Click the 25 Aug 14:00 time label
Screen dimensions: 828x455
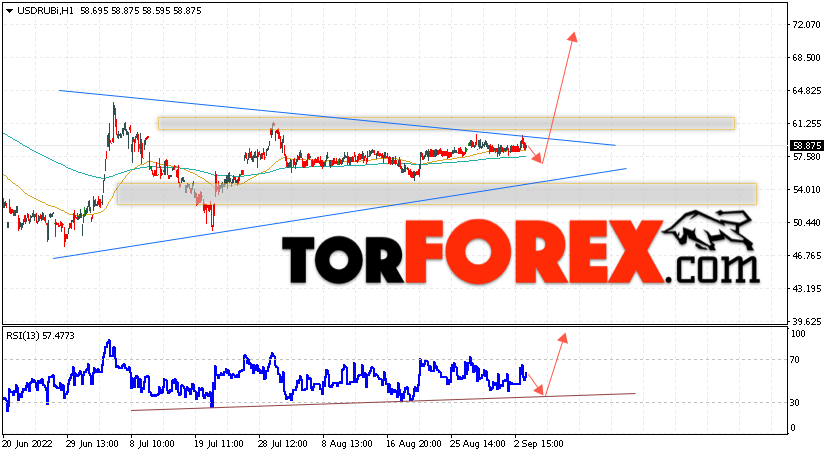click(x=477, y=444)
